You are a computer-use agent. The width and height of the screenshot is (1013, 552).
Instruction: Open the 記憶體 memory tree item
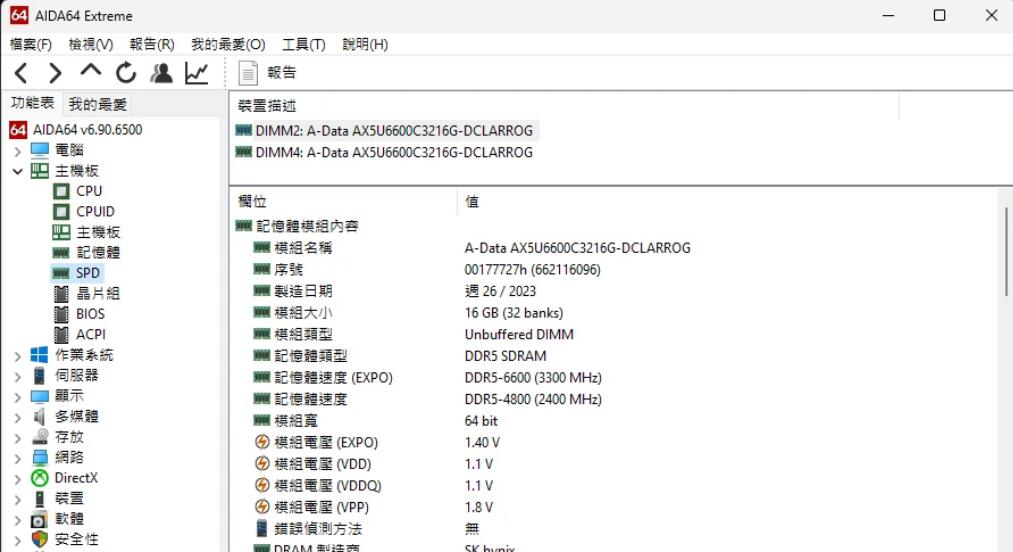(98, 253)
